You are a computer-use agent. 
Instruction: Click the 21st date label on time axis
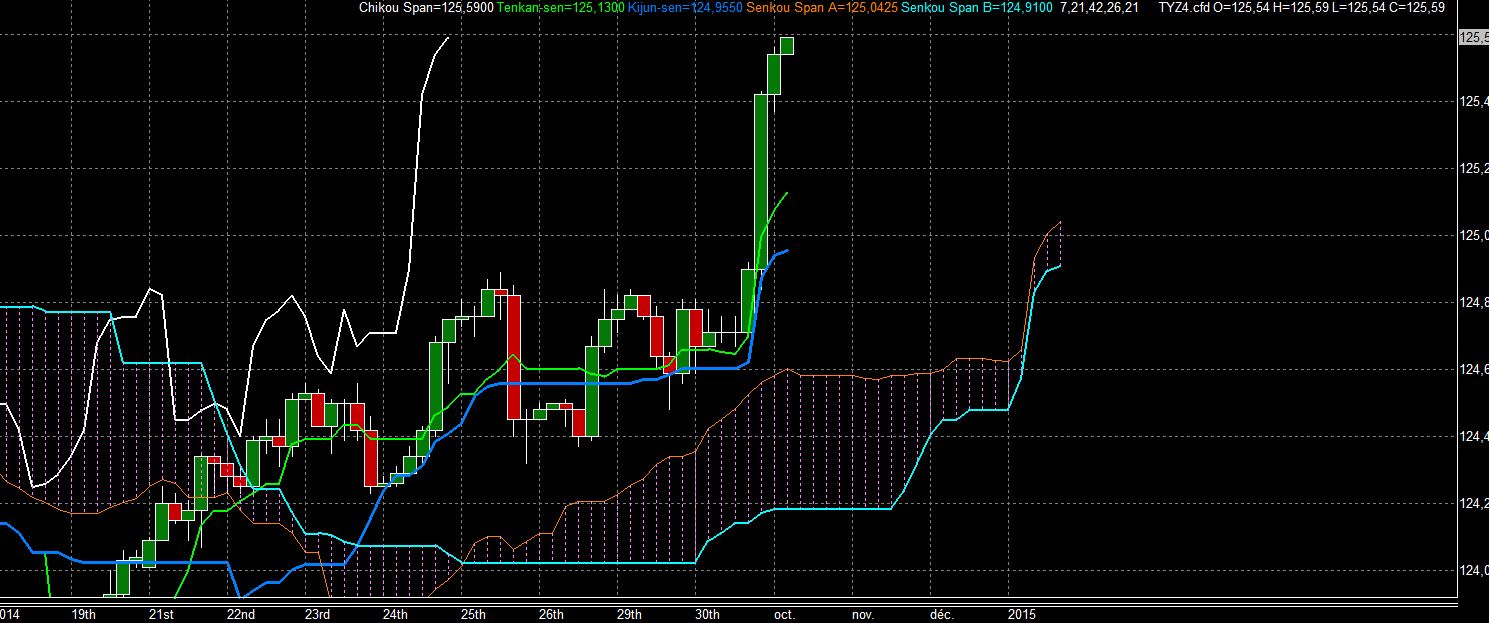point(162,613)
